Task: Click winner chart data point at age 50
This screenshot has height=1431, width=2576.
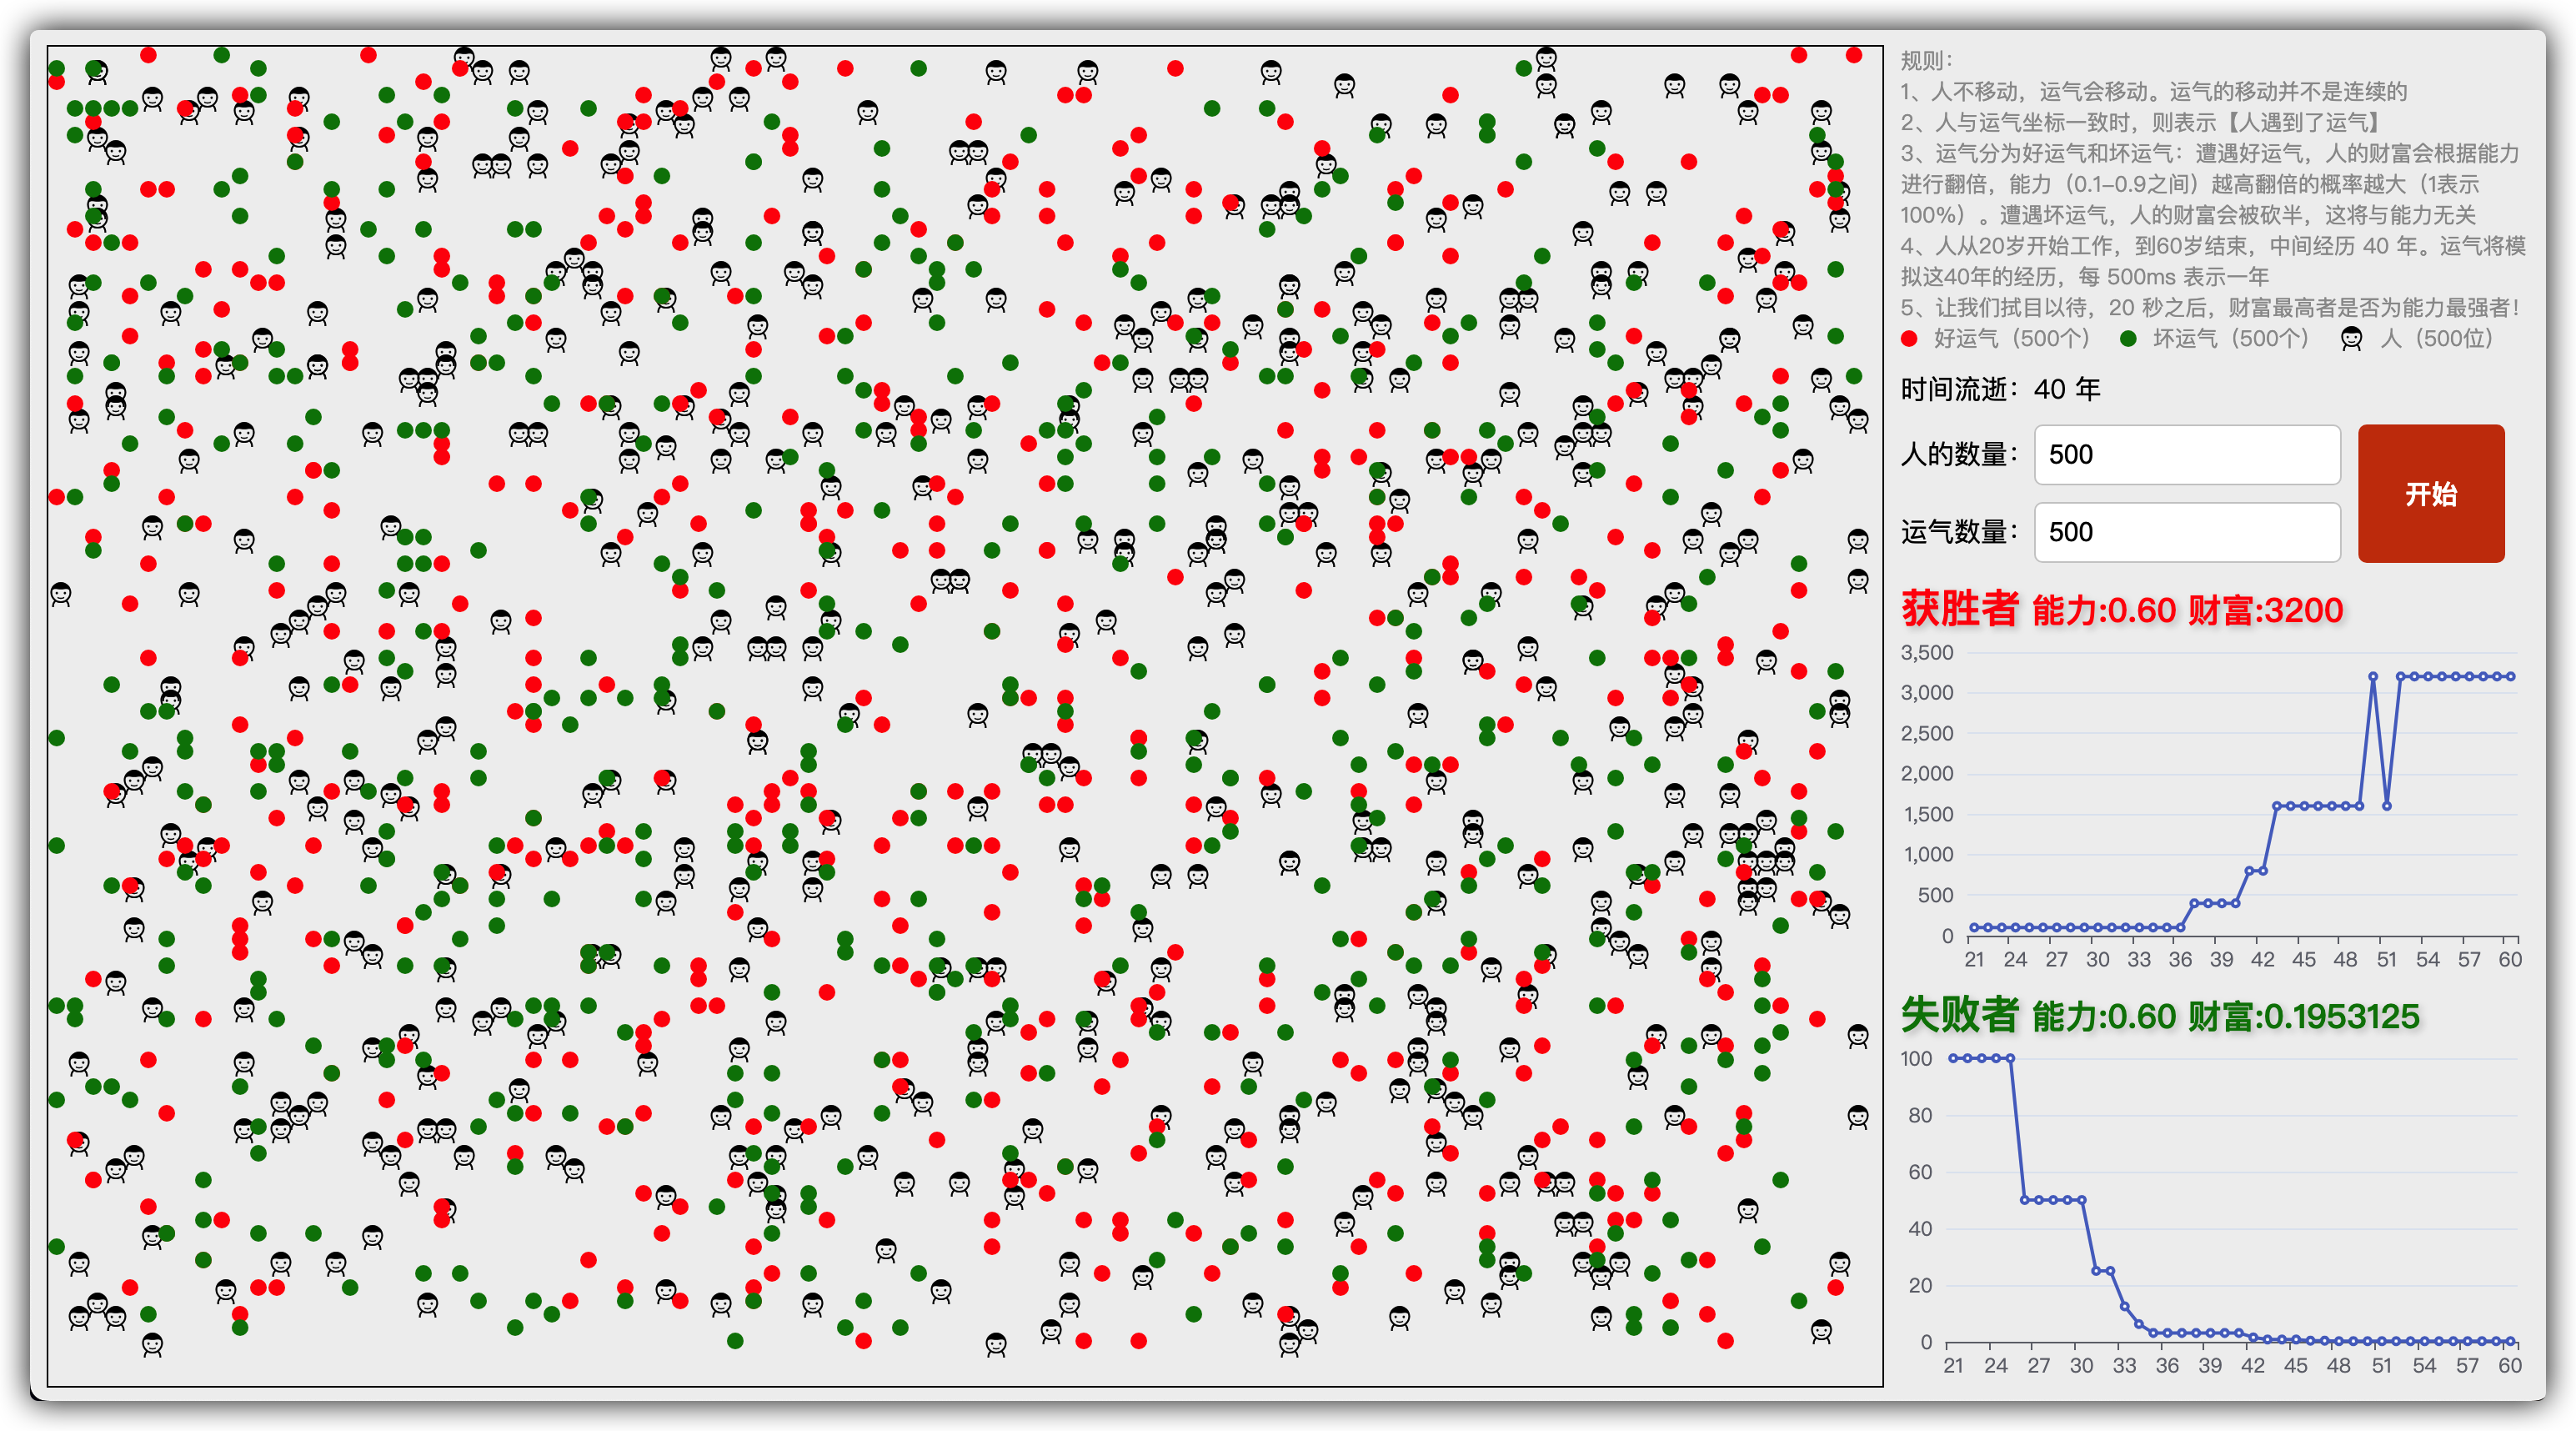Action: click(2373, 677)
